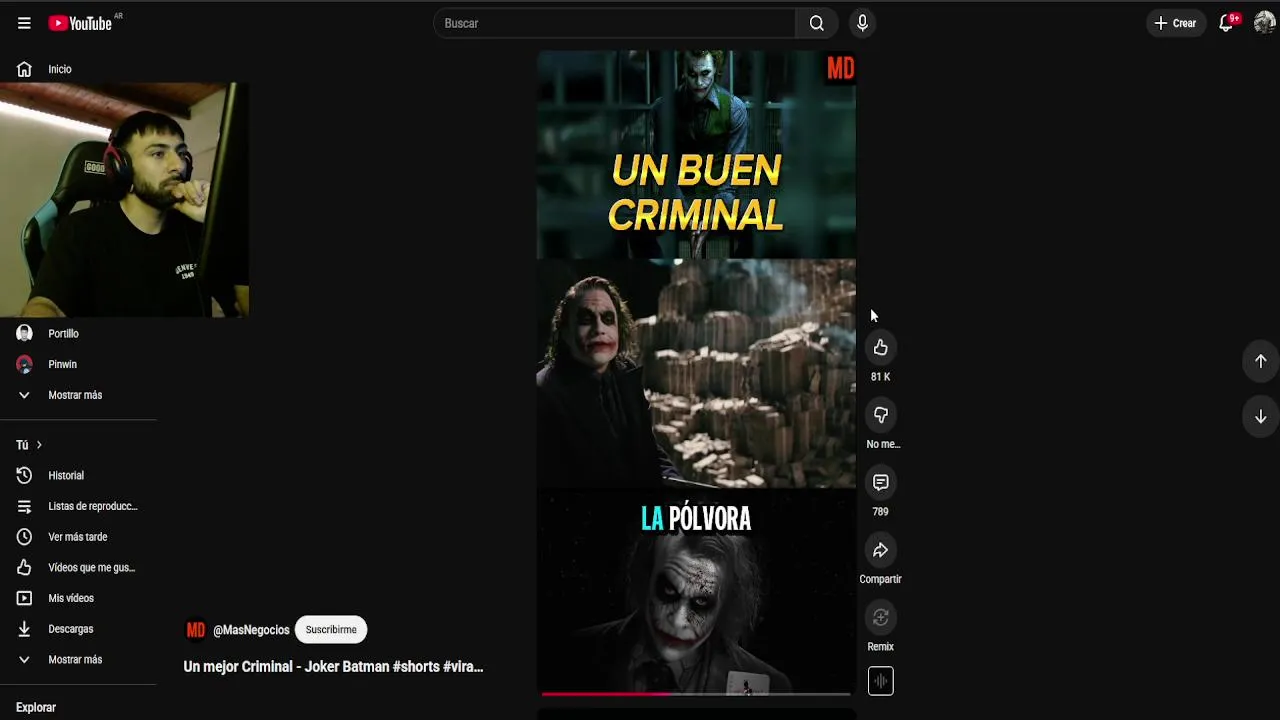Click the Historial clock icon
The height and width of the screenshot is (720, 1280).
(24, 476)
